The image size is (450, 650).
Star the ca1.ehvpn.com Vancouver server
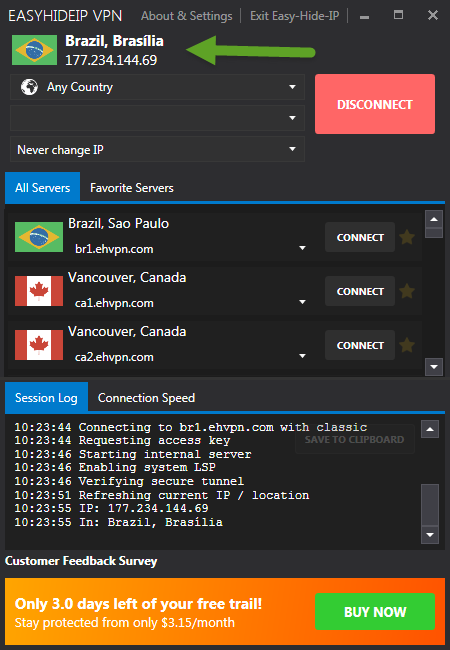click(x=407, y=291)
